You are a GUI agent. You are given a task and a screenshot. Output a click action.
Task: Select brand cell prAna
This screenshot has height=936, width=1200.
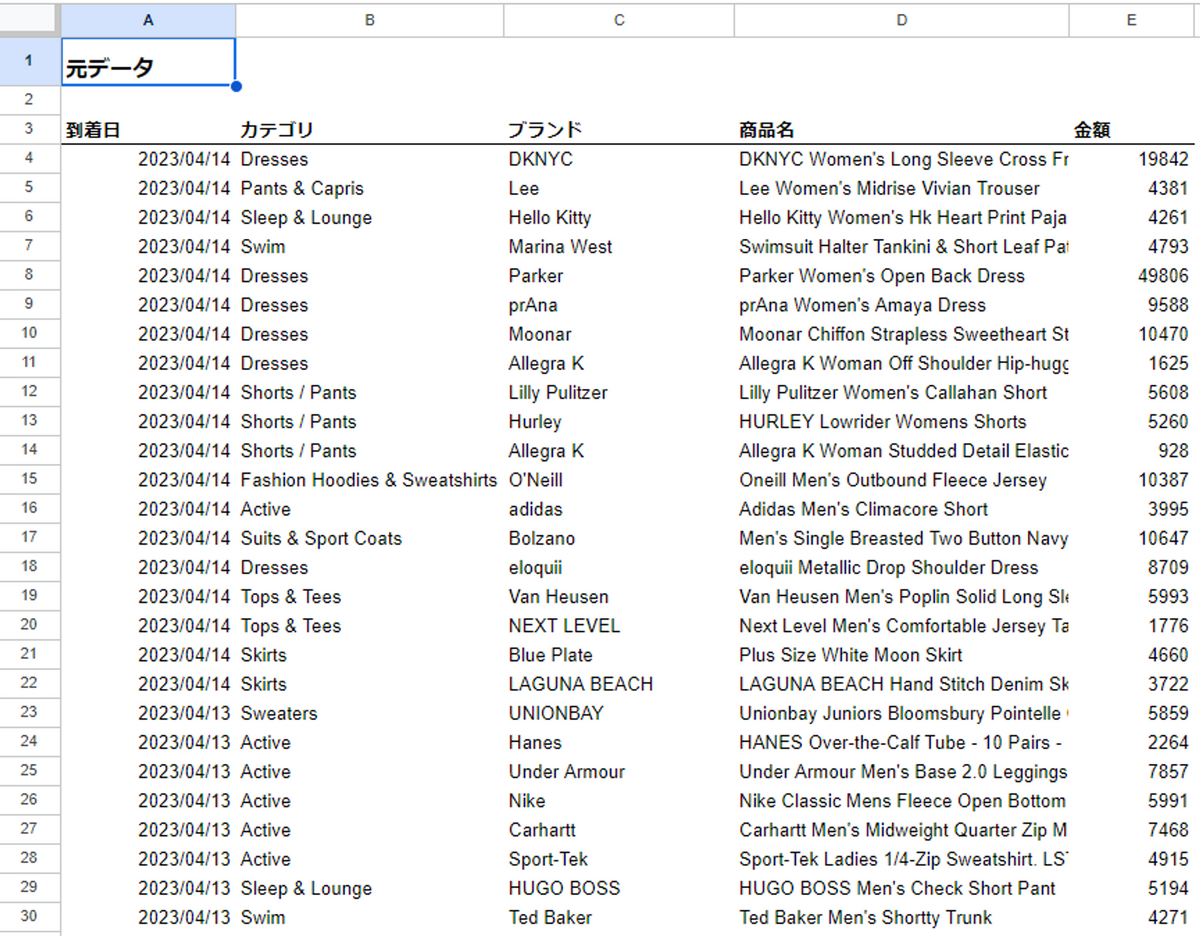click(619, 305)
